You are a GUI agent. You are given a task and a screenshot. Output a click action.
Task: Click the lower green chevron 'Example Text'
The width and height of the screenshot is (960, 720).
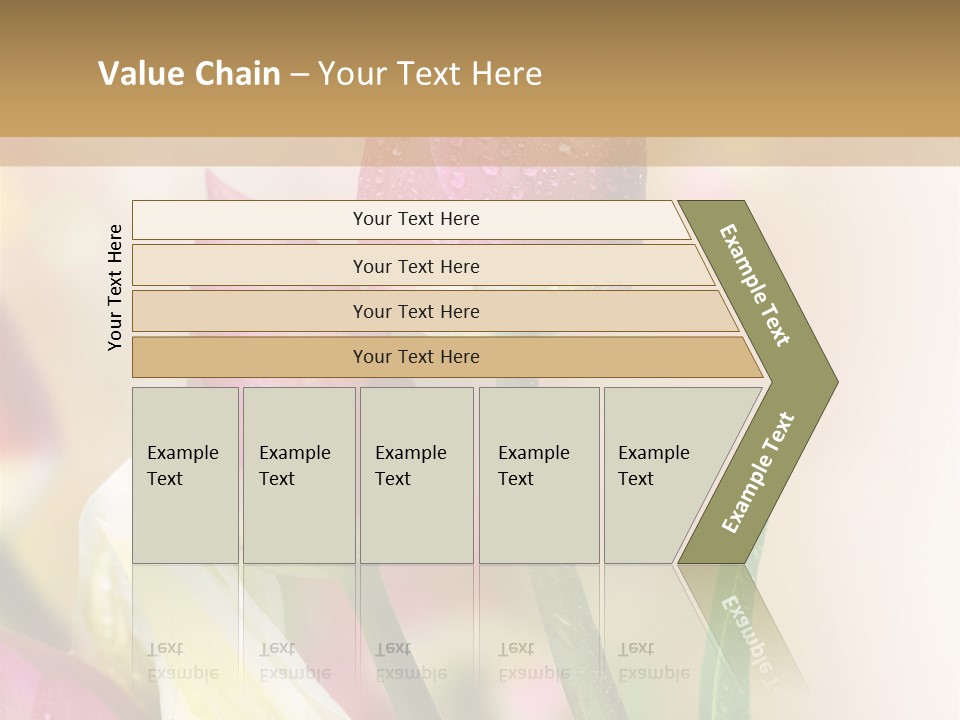[758, 472]
